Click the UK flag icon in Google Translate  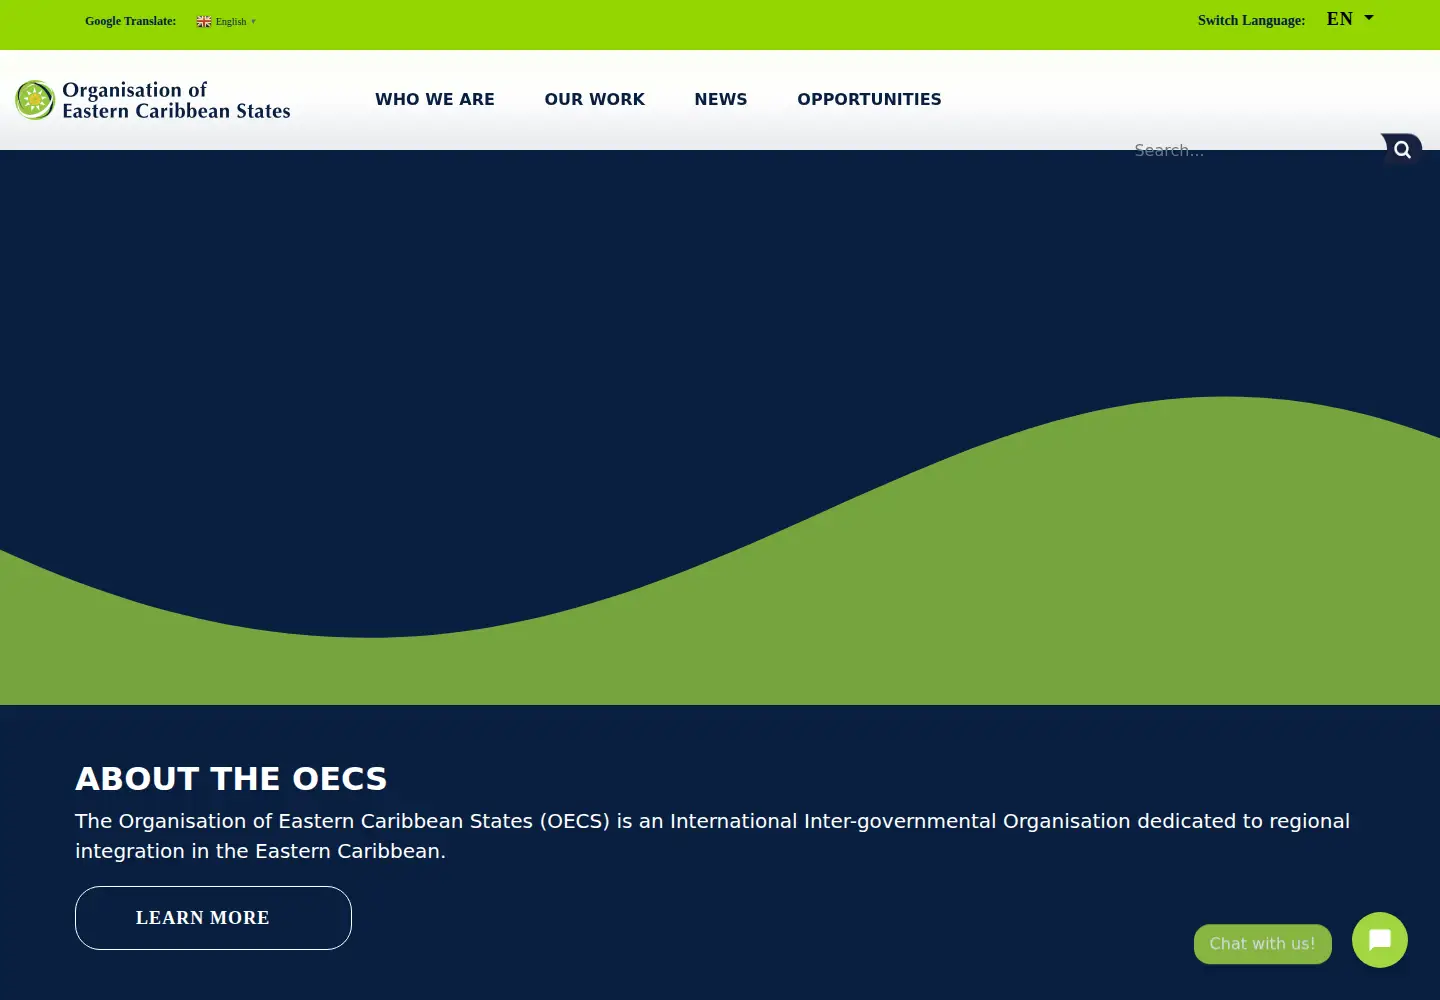[204, 21]
